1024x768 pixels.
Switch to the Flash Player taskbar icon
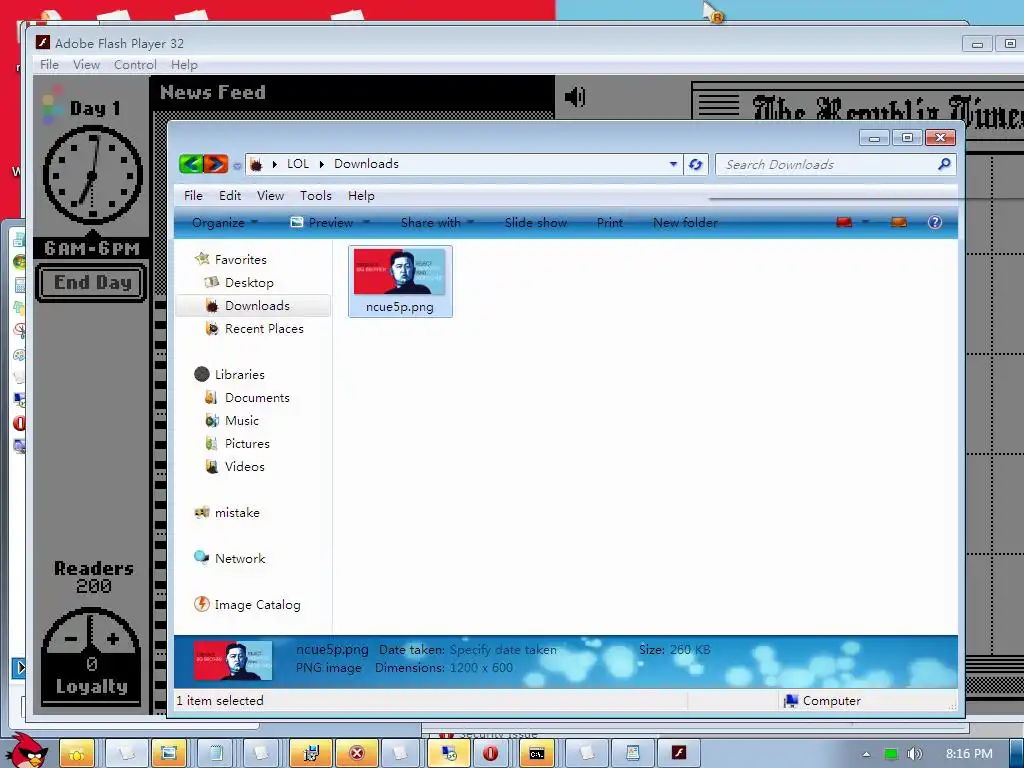pos(679,754)
